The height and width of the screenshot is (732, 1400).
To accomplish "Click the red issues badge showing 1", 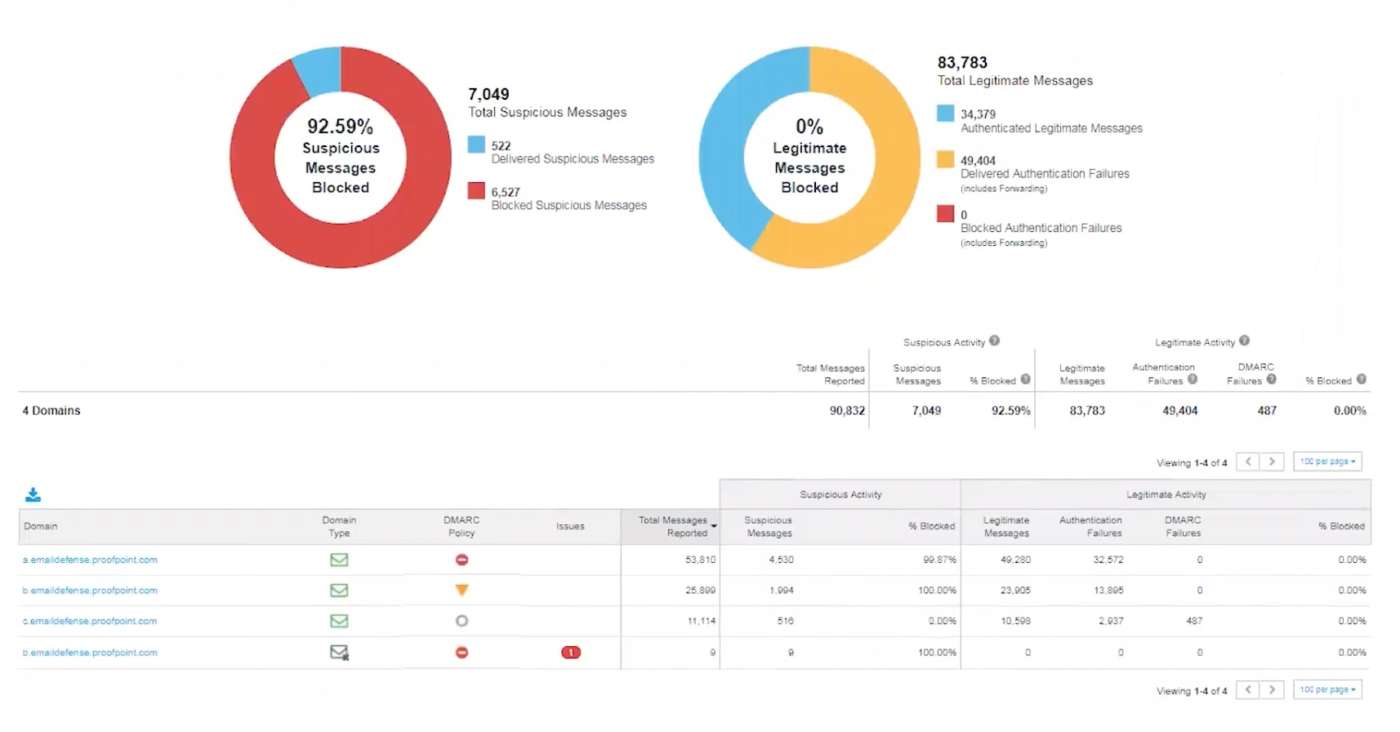I will pyautogui.click(x=570, y=653).
